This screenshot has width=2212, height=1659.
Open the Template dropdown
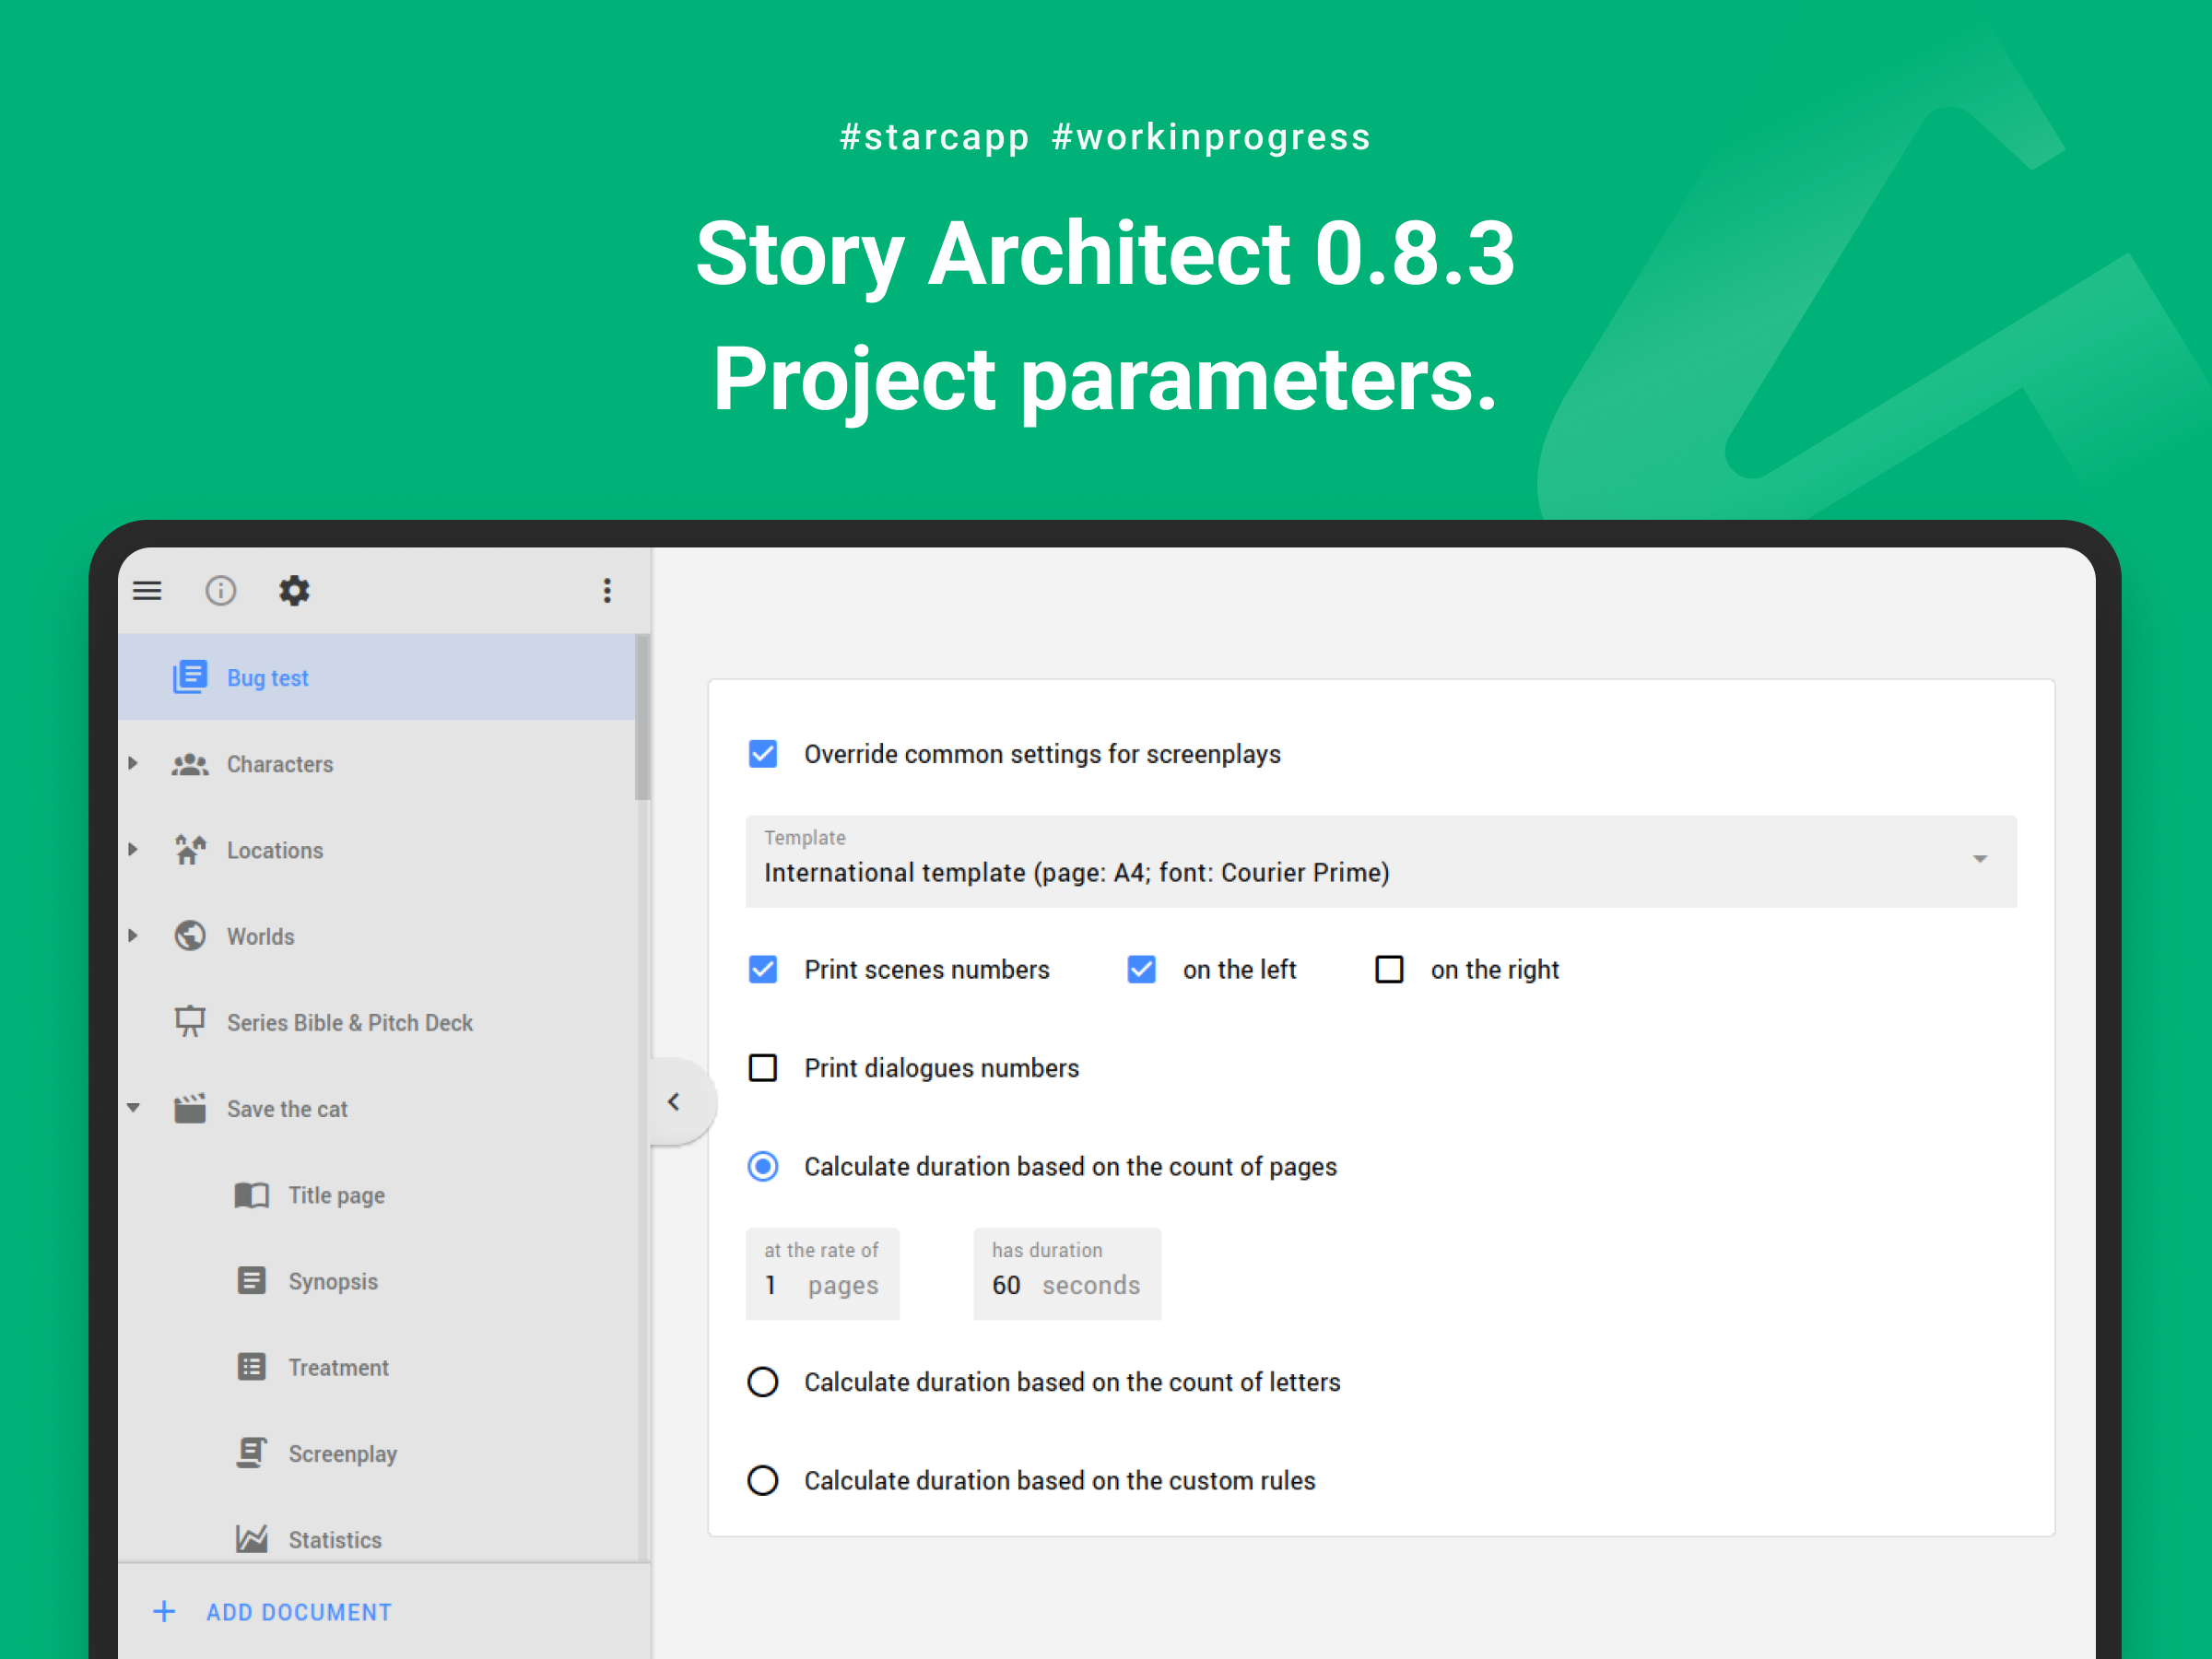point(1381,861)
